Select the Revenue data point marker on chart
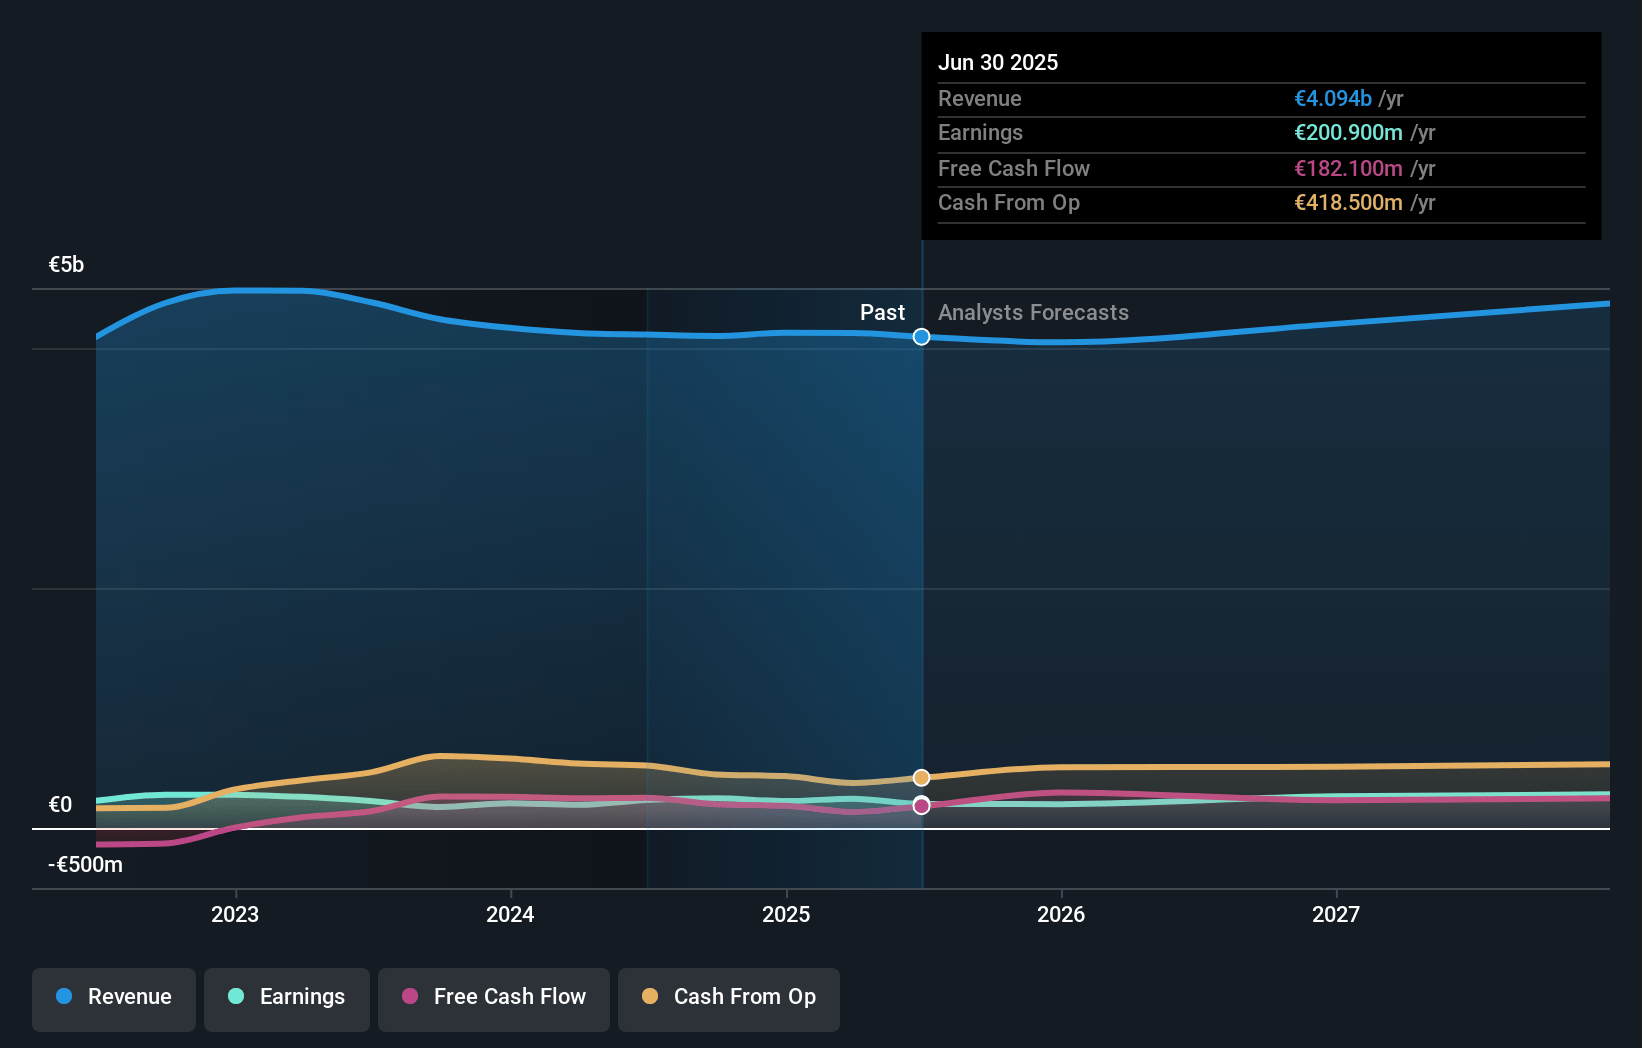1642x1048 pixels. click(x=922, y=337)
